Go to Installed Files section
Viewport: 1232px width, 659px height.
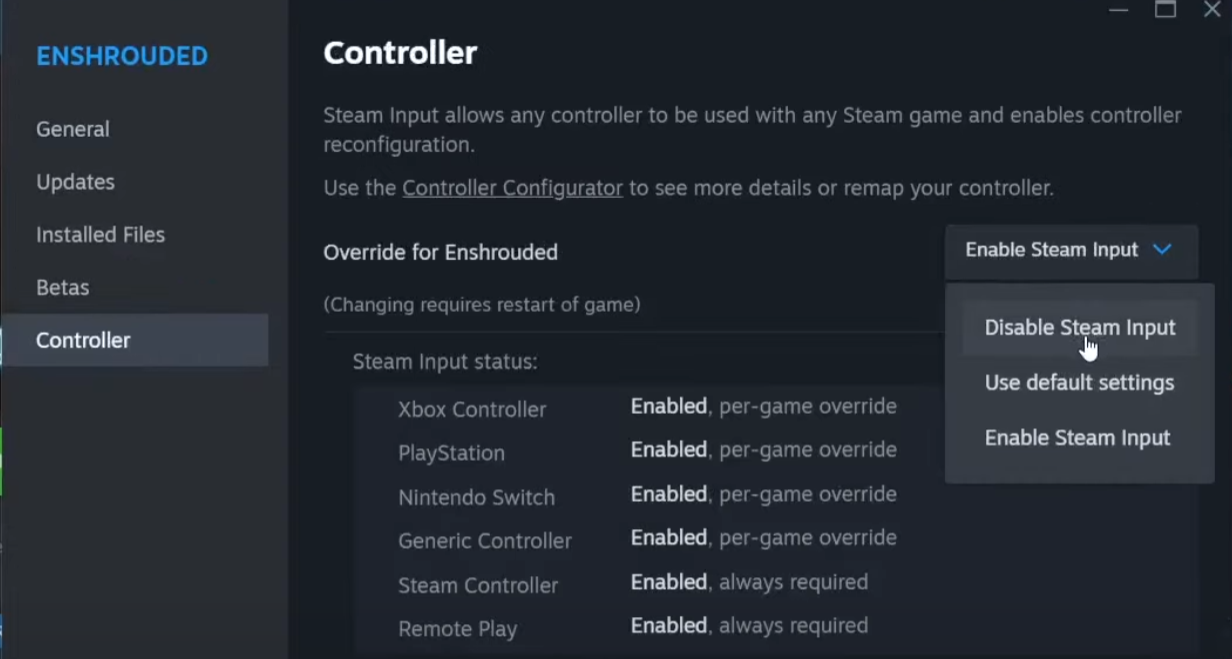pos(101,235)
